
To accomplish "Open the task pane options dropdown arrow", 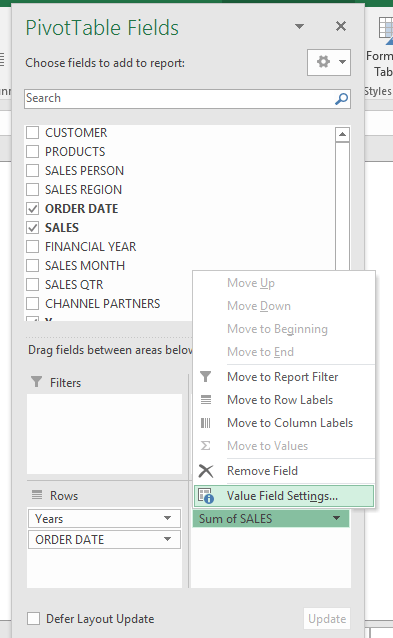I will click(x=299, y=27).
